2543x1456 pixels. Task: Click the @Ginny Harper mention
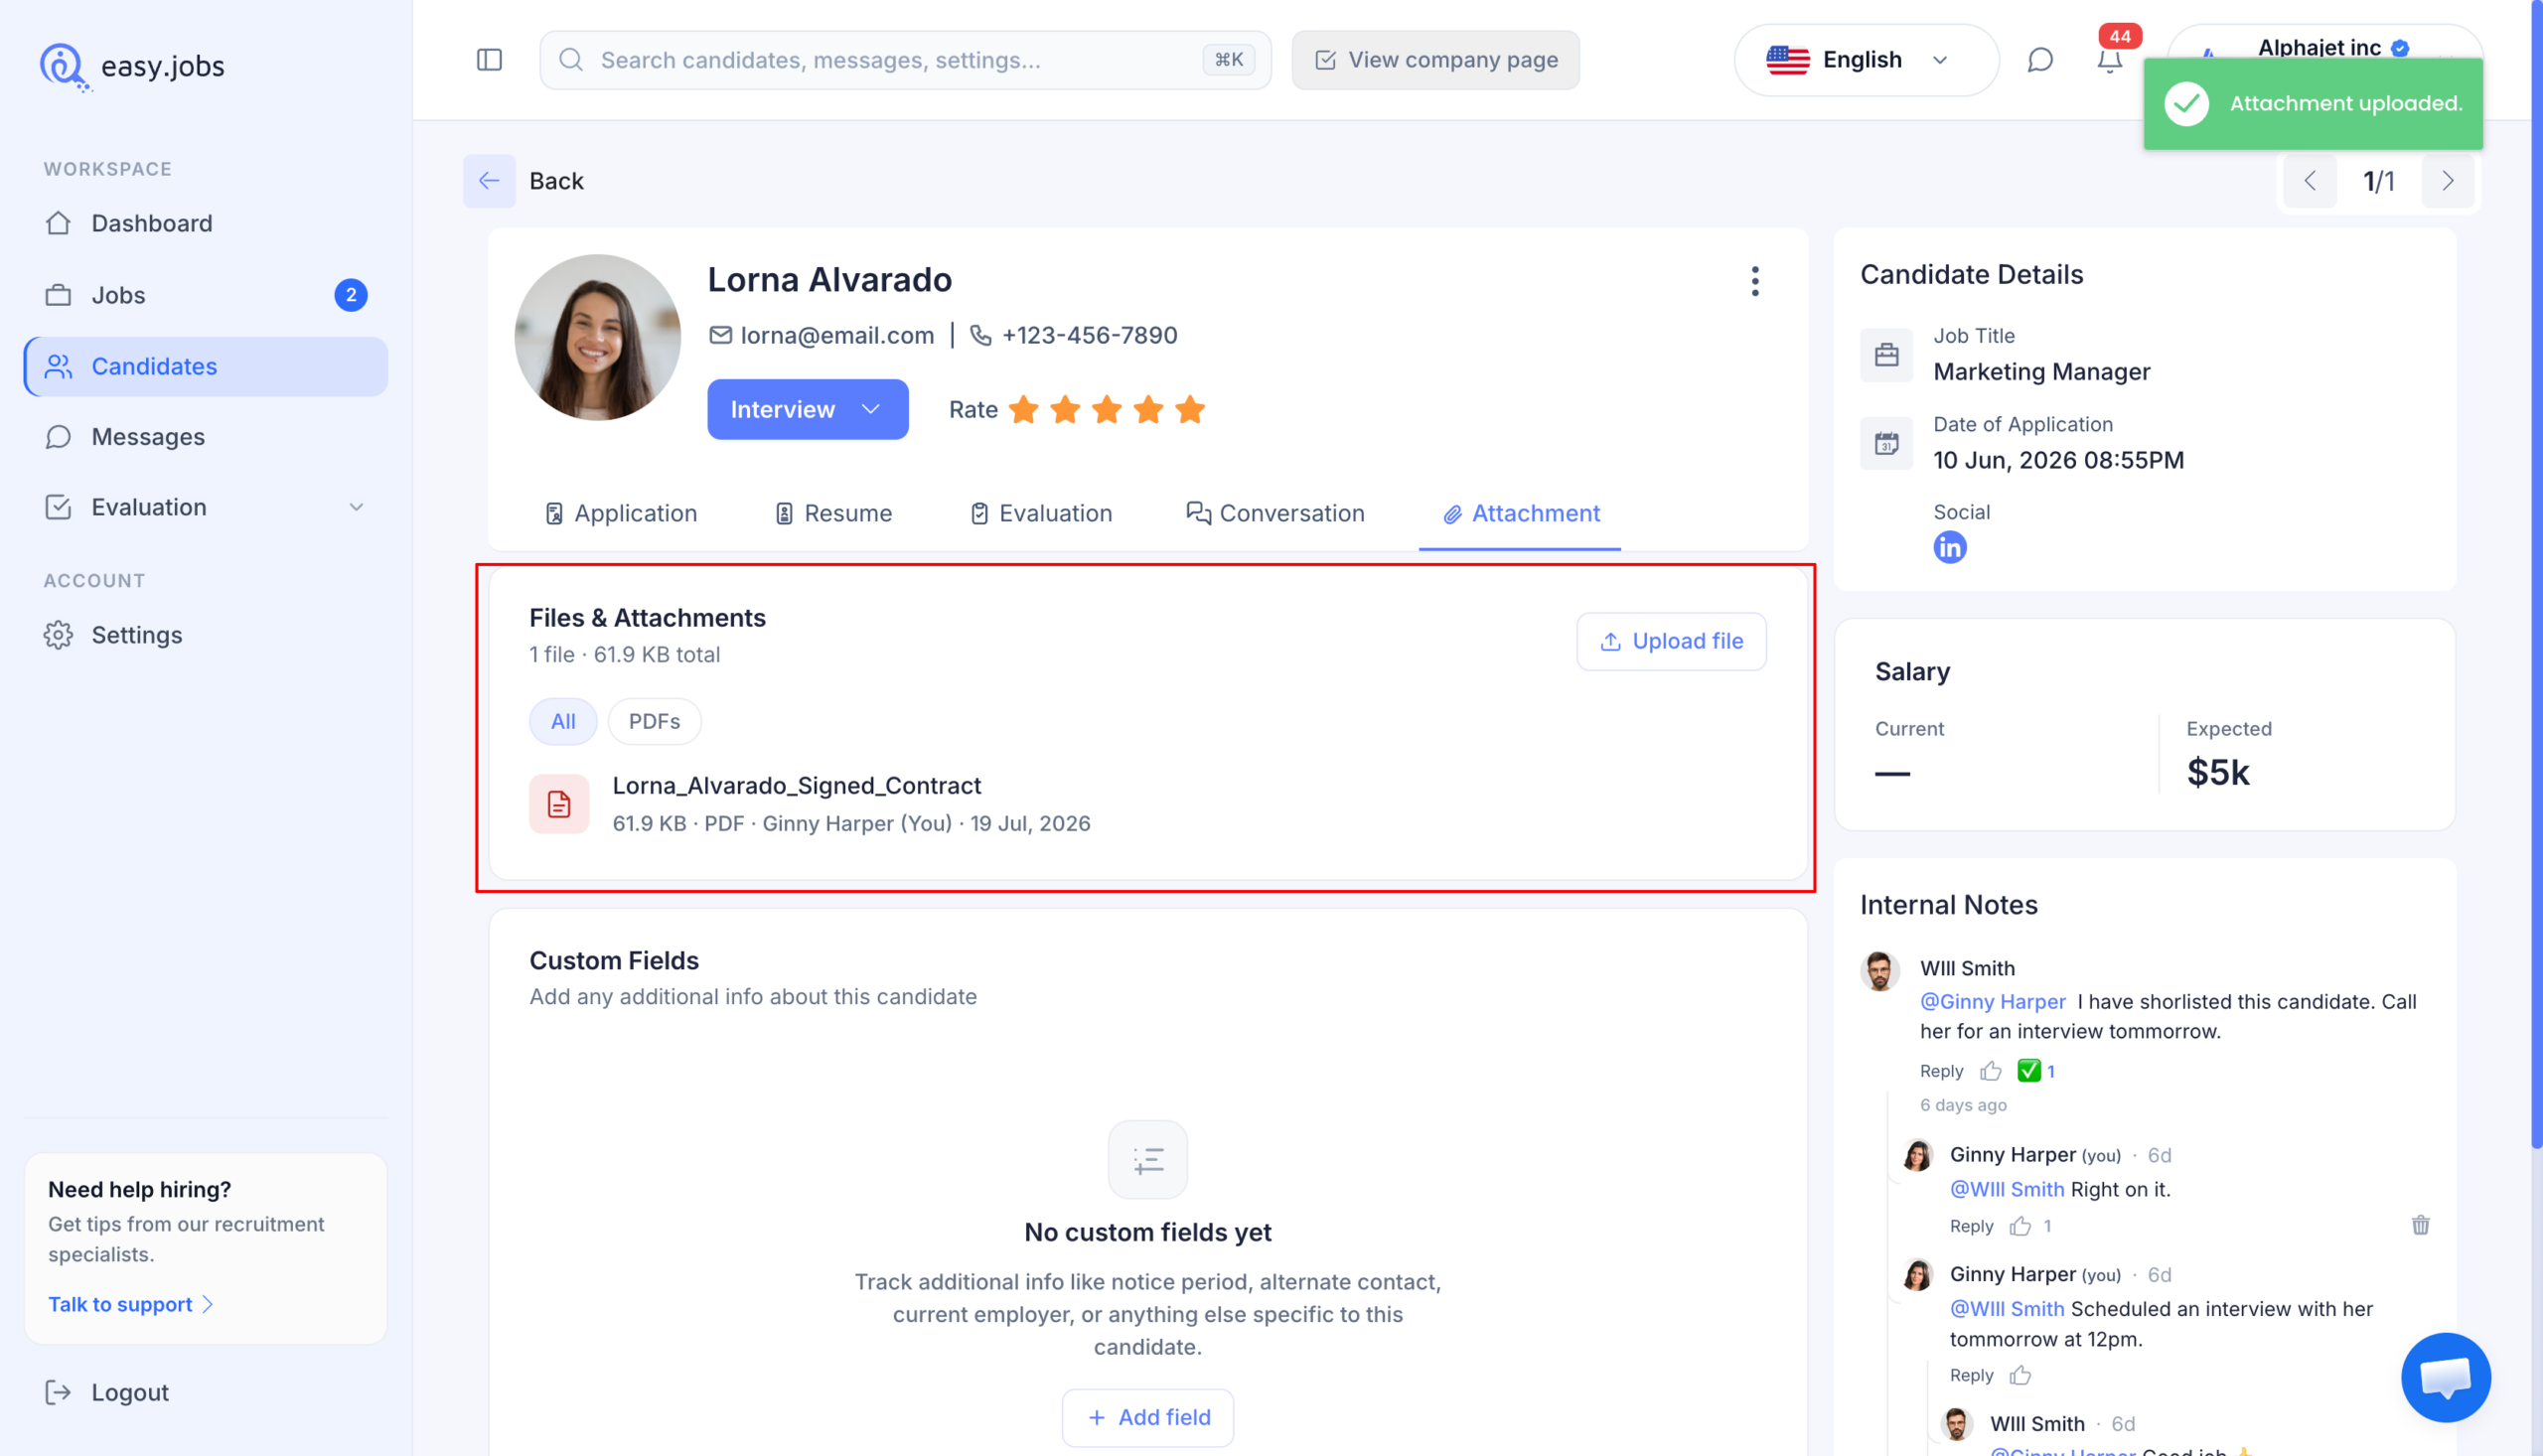tap(1992, 1001)
